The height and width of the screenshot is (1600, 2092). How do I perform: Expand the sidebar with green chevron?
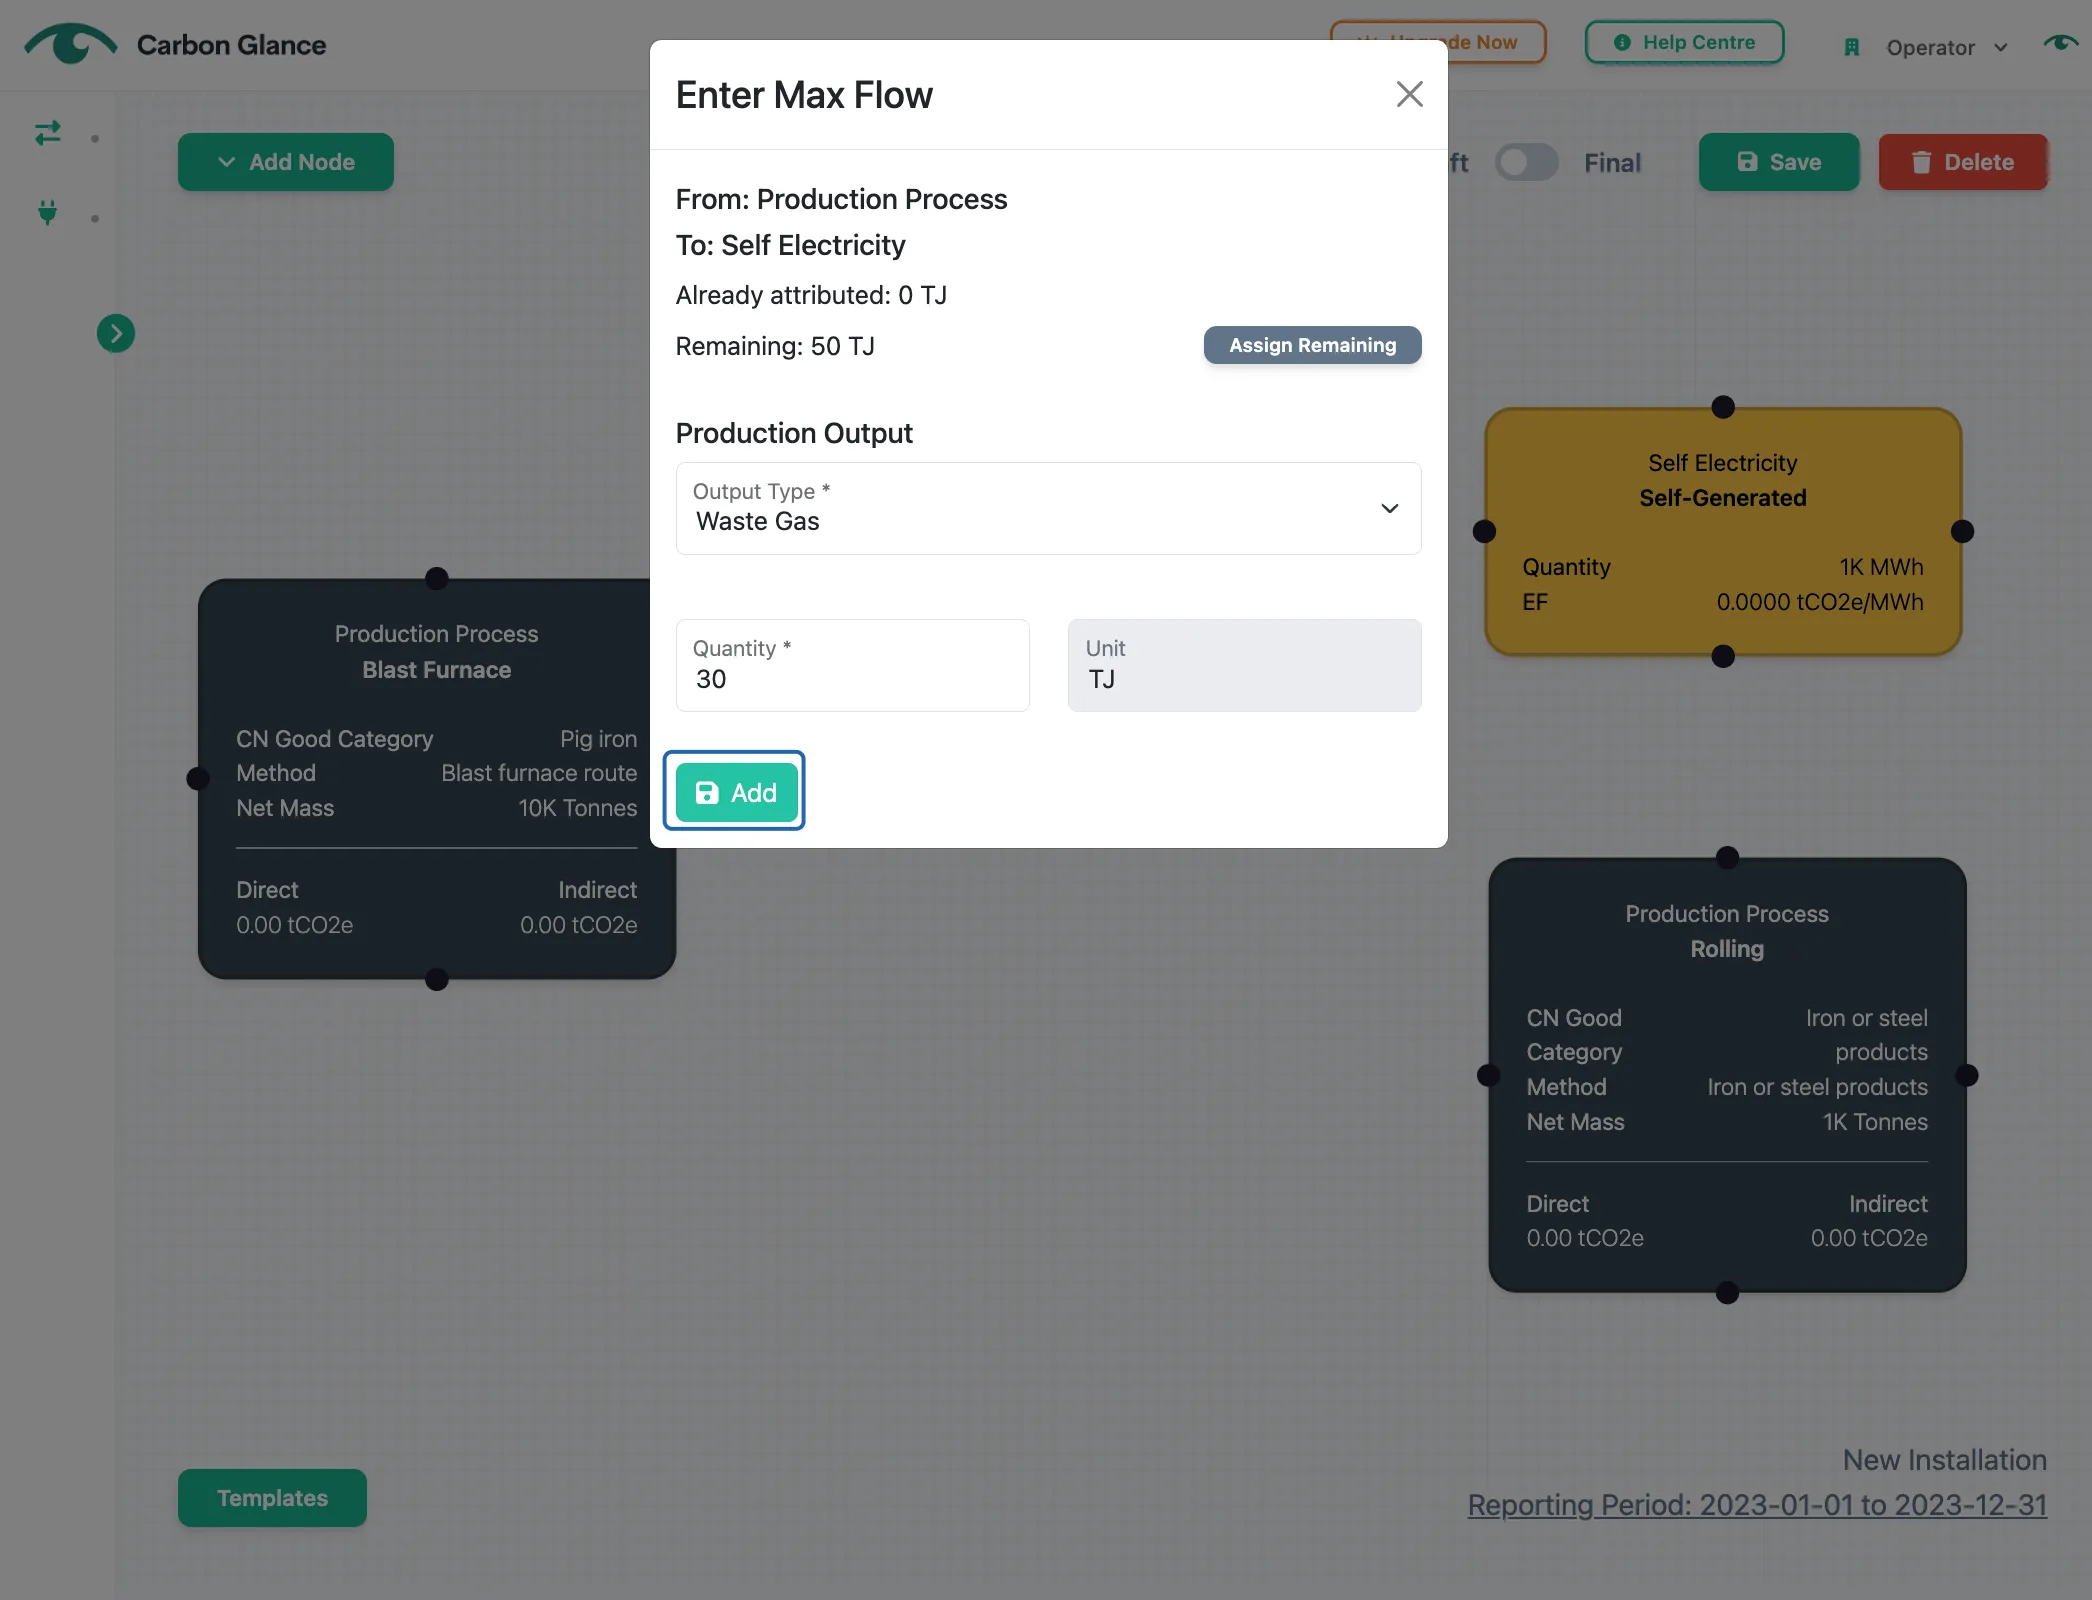116,333
